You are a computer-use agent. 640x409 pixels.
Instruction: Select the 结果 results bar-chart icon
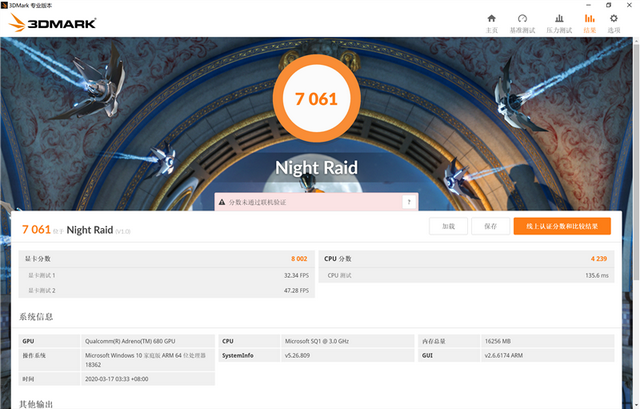[x=589, y=22]
